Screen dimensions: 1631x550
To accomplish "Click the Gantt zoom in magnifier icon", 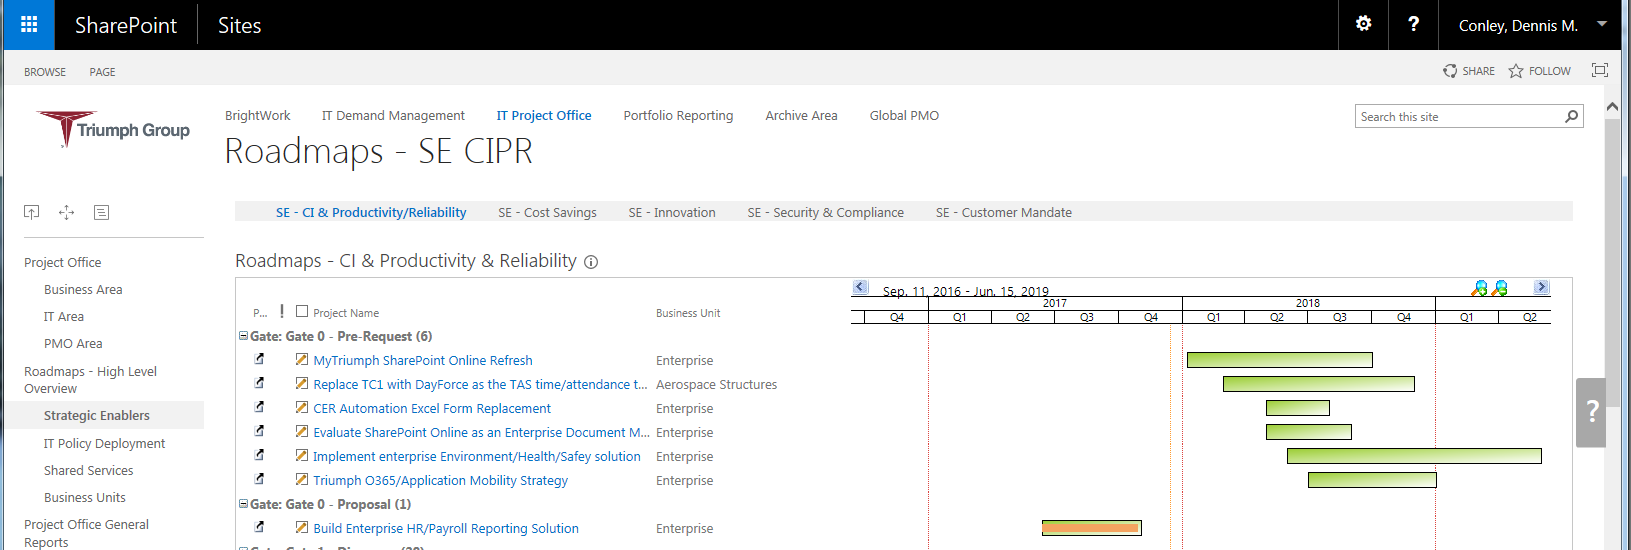I will [1480, 288].
